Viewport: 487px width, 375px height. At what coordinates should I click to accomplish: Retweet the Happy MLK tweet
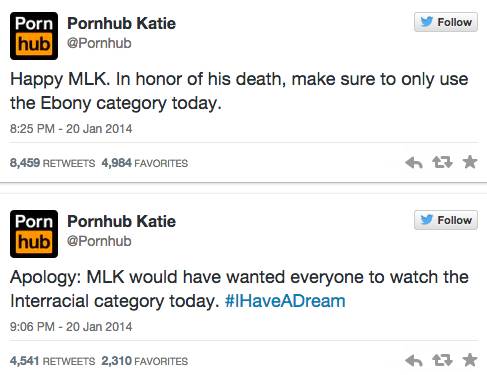click(442, 162)
